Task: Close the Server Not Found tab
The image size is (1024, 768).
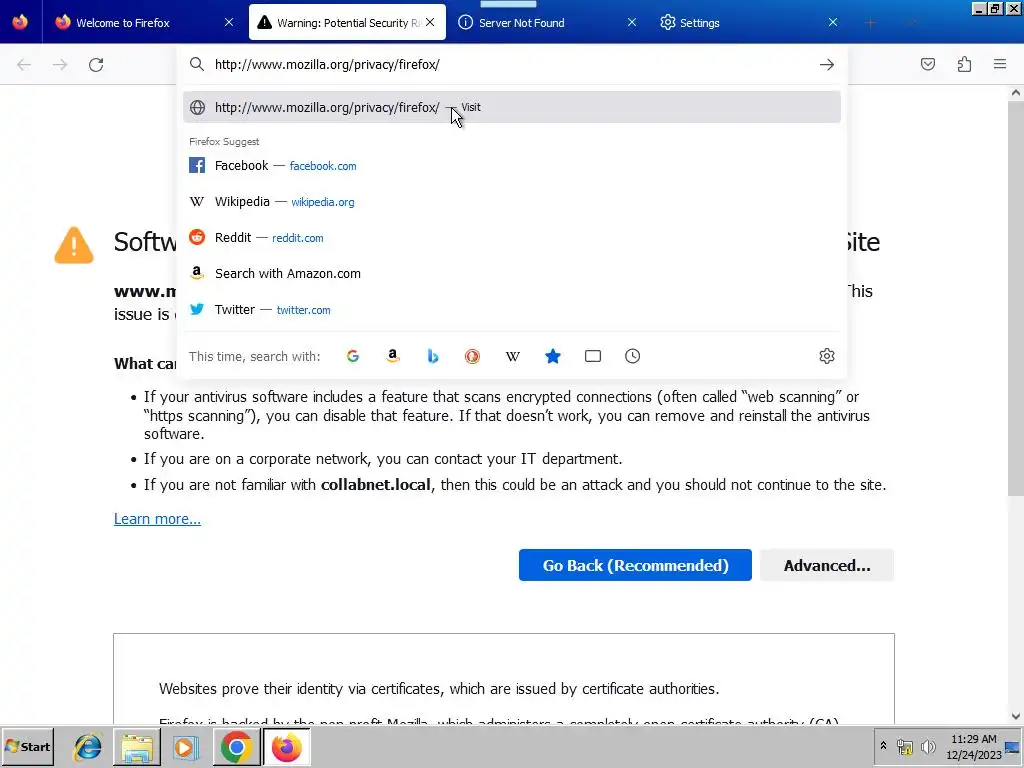Action: point(632,22)
